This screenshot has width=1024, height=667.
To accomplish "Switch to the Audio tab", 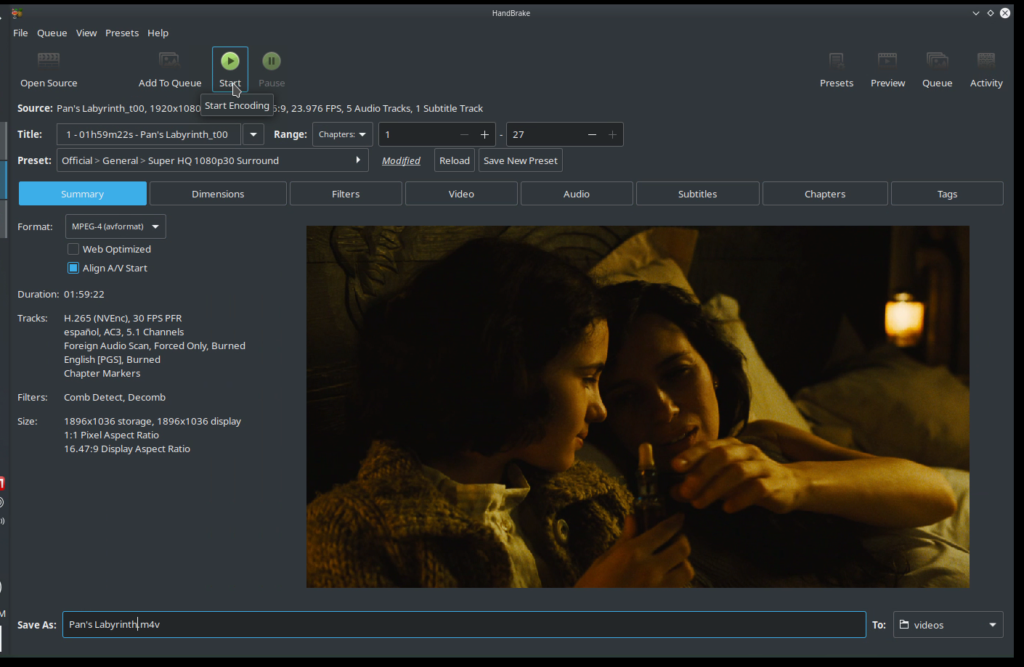I will pyautogui.click(x=576, y=194).
